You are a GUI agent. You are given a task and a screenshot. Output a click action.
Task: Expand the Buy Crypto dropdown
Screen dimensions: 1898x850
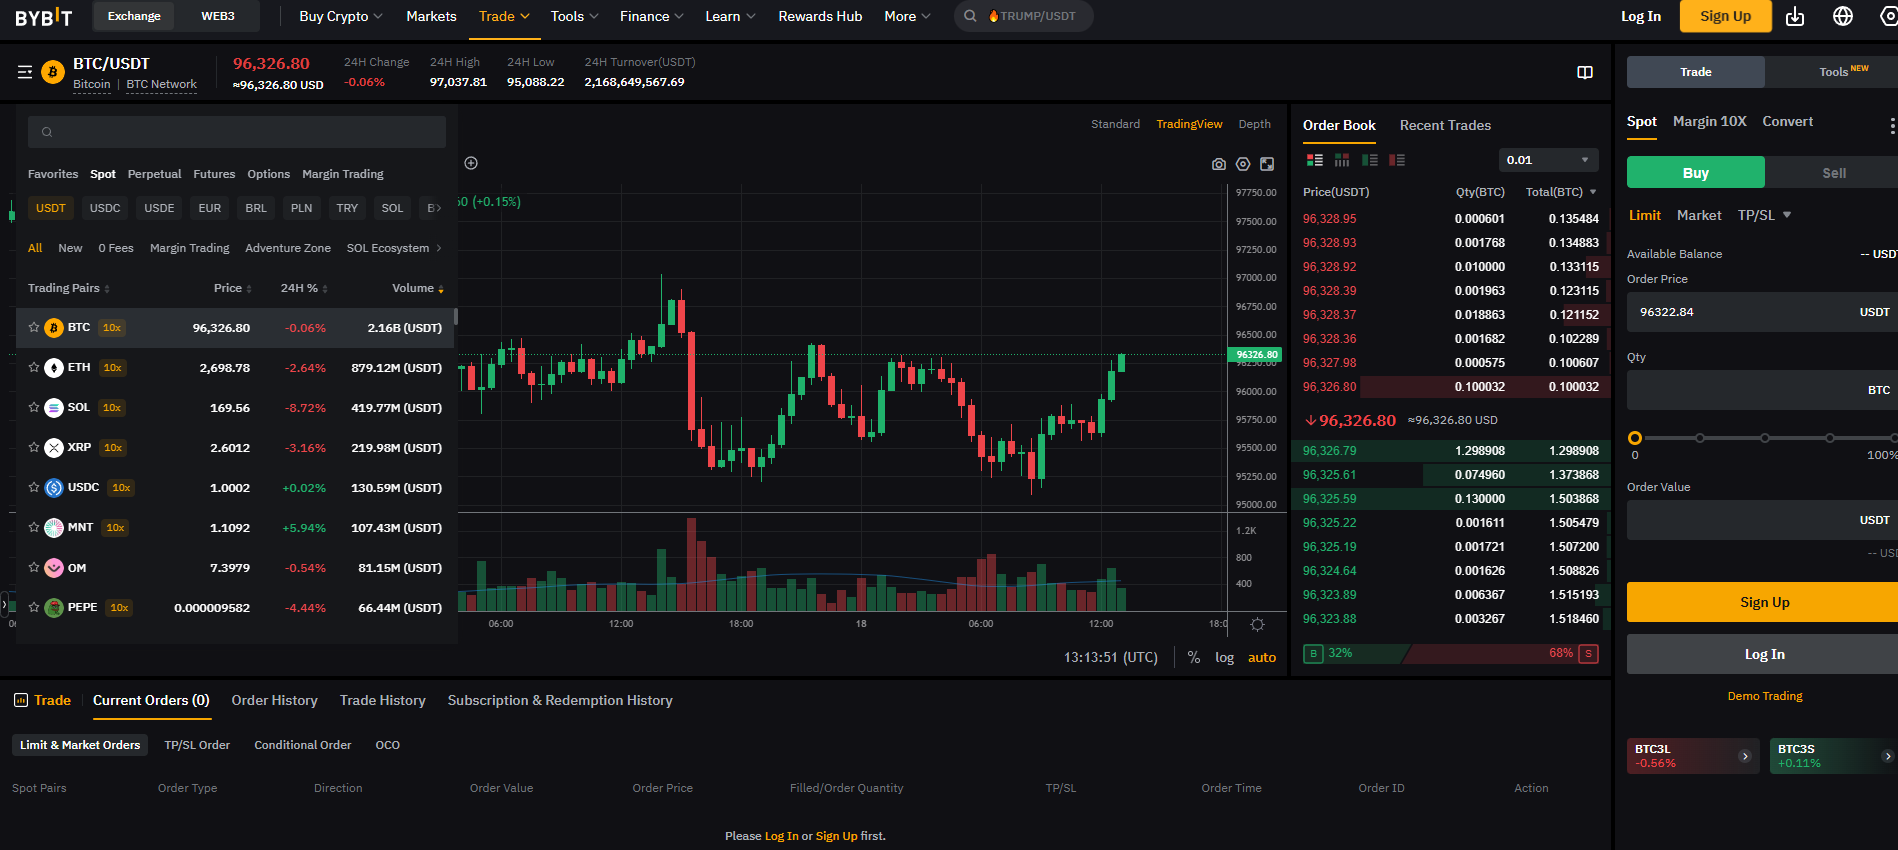(x=341, y=16)
